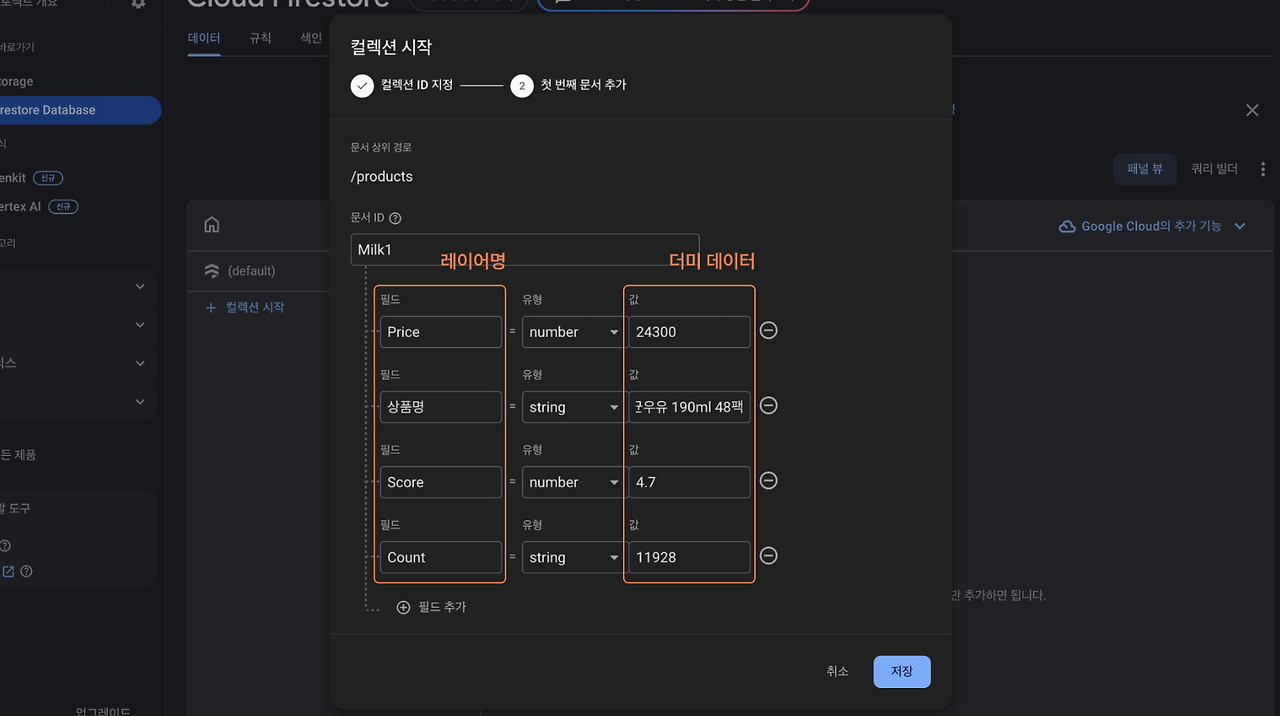Open the Price type dropdown set to number
Screen dimensions: 1280x716
point(572,331)
